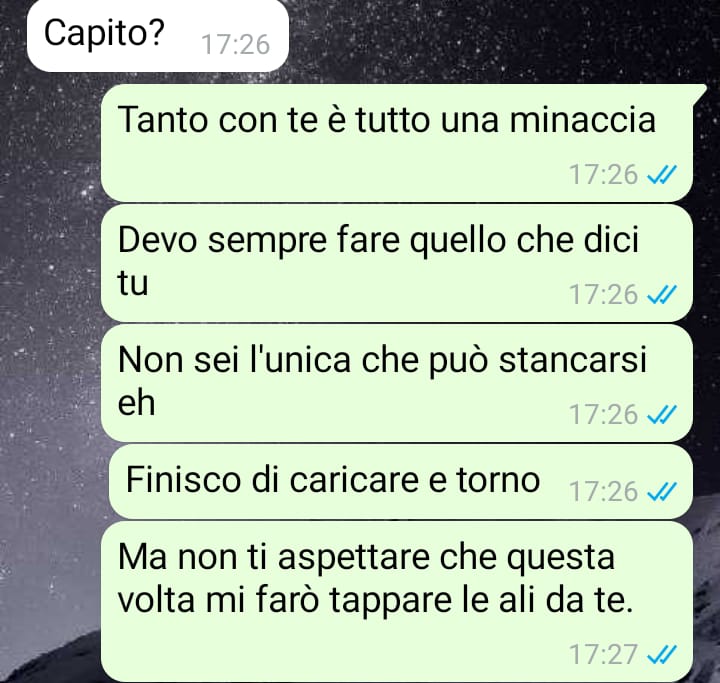
Task: Click the 17:27 timestamp on the last message
Action: click(x=603, y=655)
